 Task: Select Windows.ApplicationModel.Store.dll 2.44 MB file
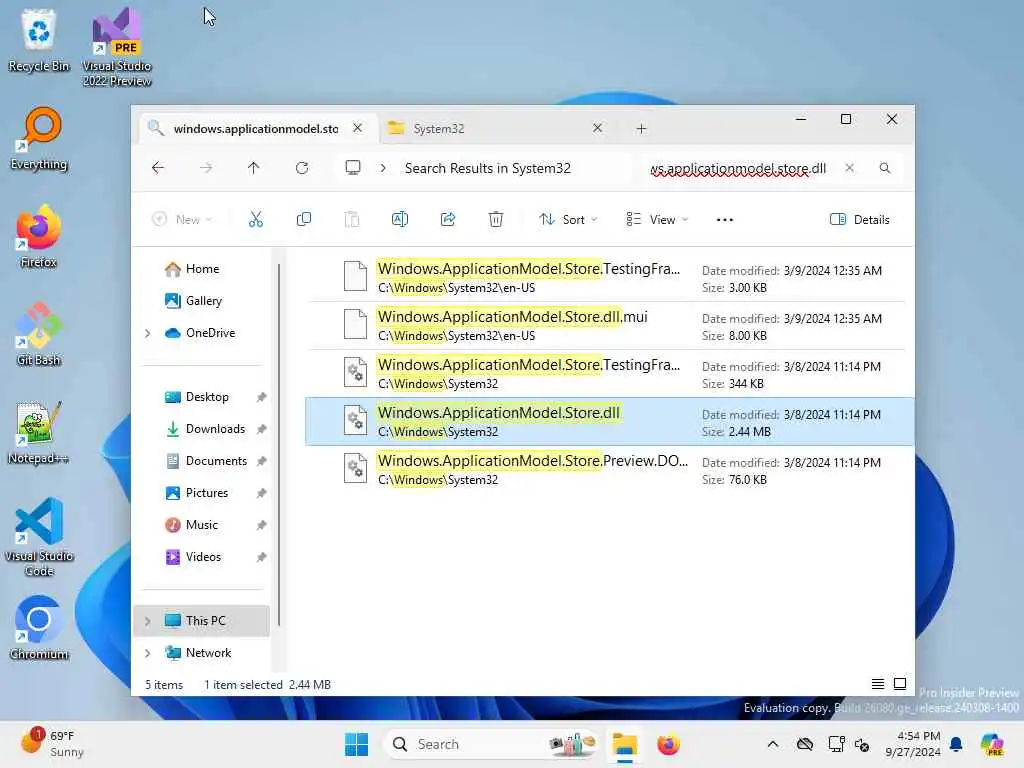(609, 422)
